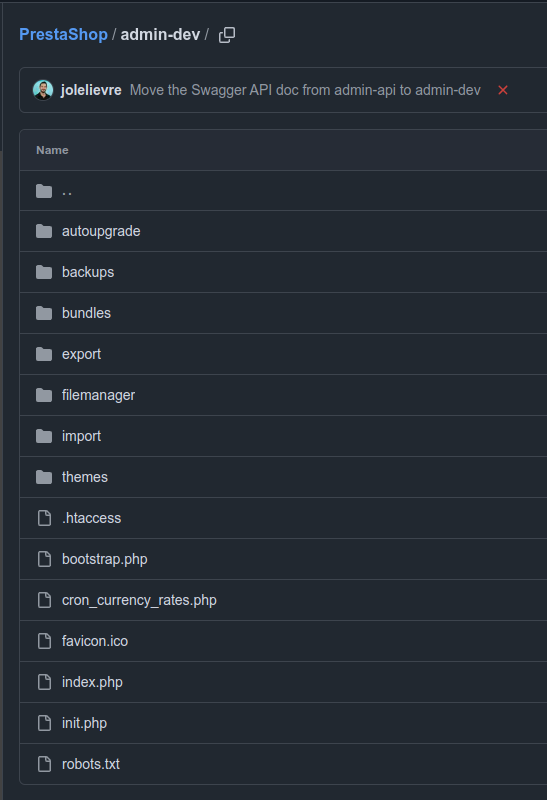
Task: Copy the admin-dev path with copy icon
Action: [x=227, y=35]
